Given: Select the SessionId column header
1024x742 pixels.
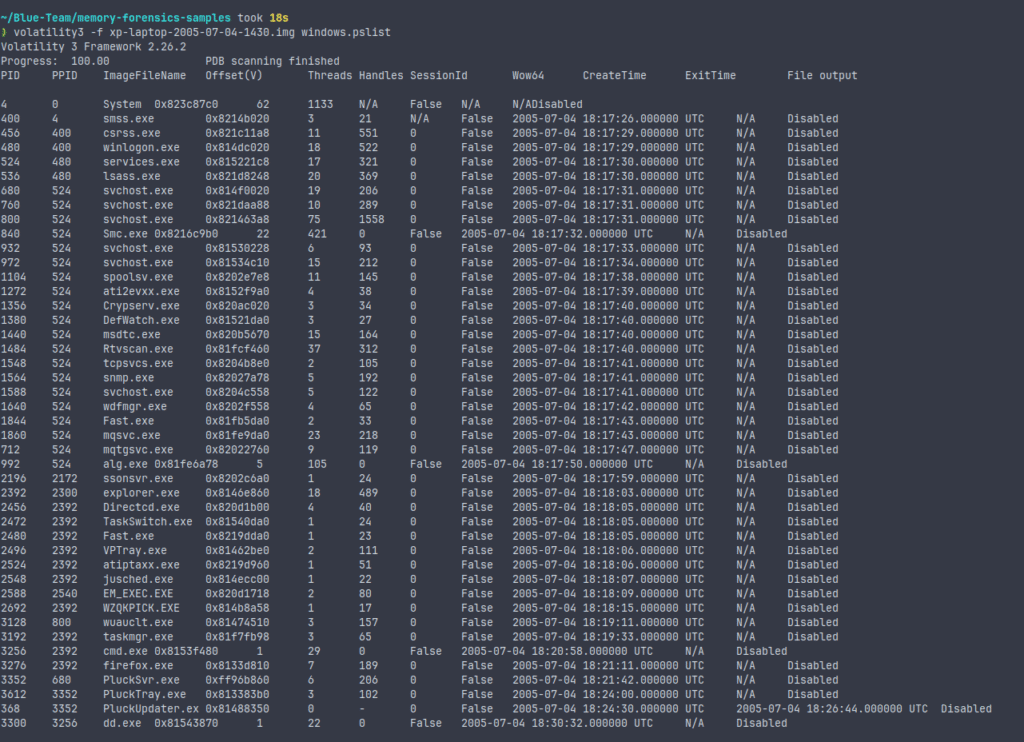Looking at the screenshot, I should (439, 76).
